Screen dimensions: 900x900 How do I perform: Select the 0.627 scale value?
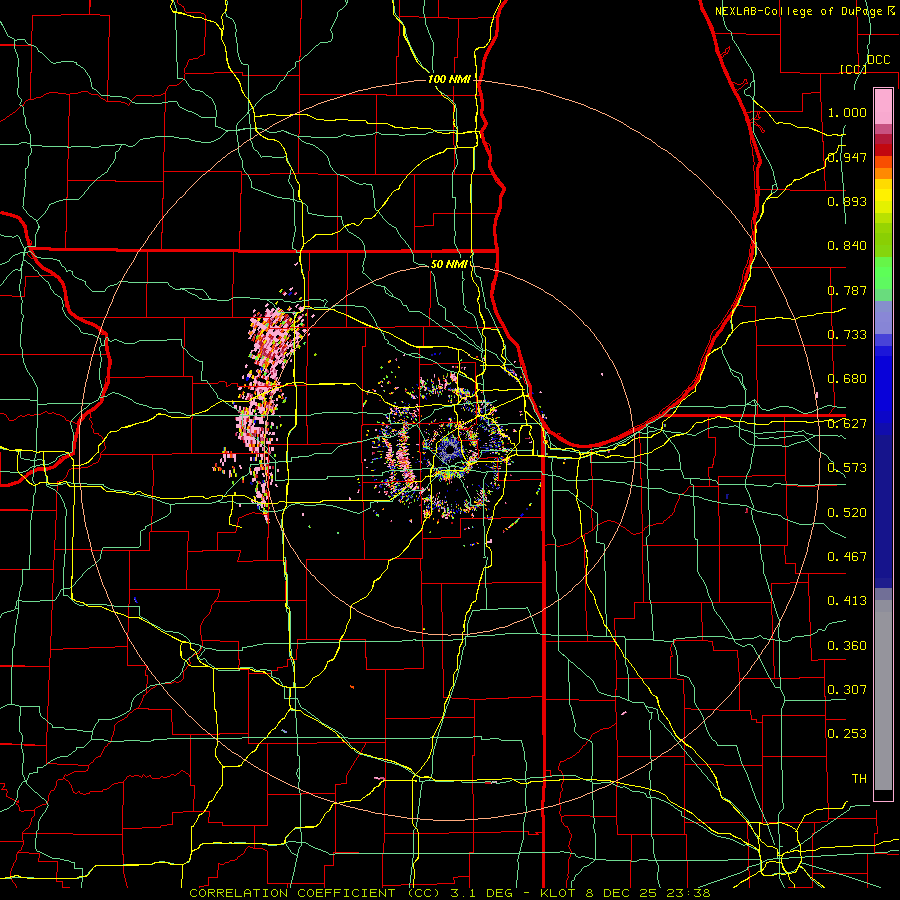click(847, 424)
